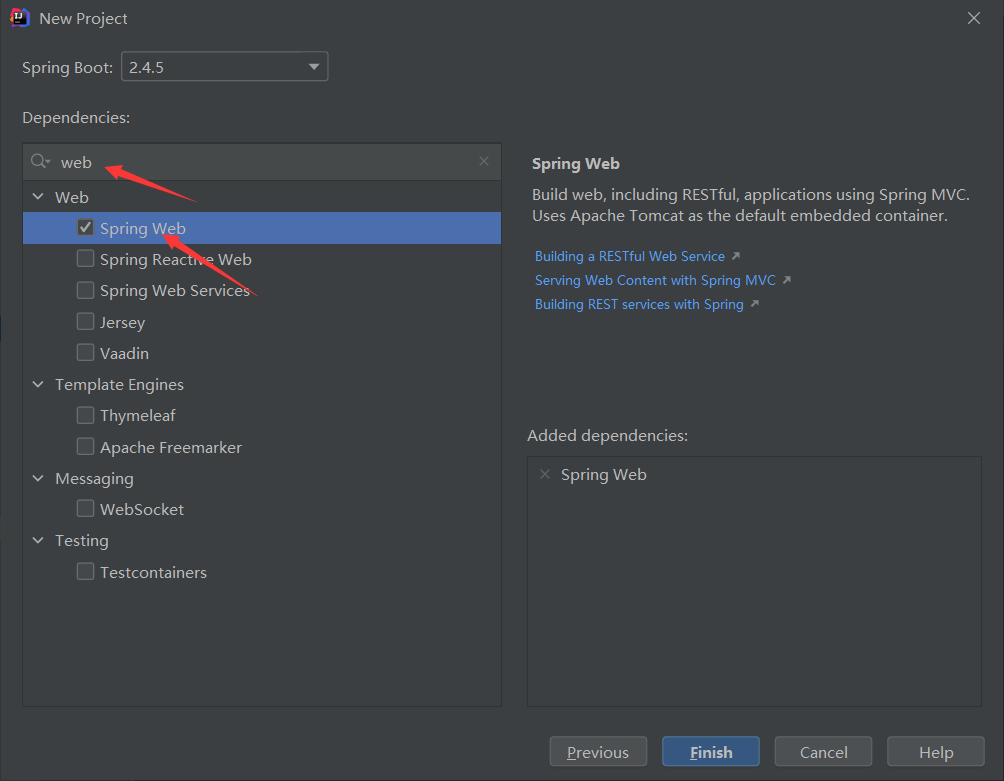The height and width of the screenshot is (781, 1004).
Task: Enable the Spring Reactive Web checkbox
Action: [x=86, y=259]
